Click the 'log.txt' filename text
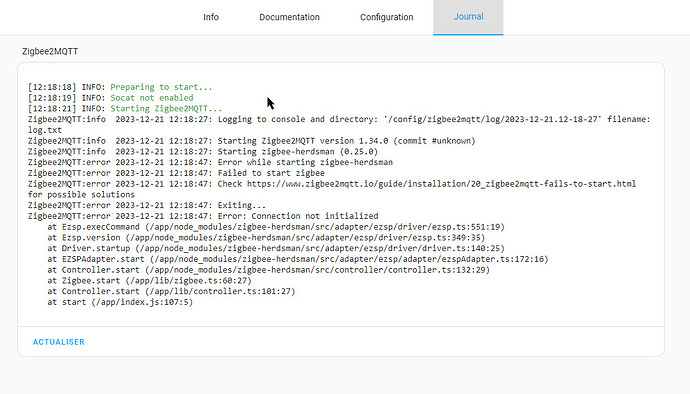Viewport: 690px width, 394px height. click(x=45, y=130)
